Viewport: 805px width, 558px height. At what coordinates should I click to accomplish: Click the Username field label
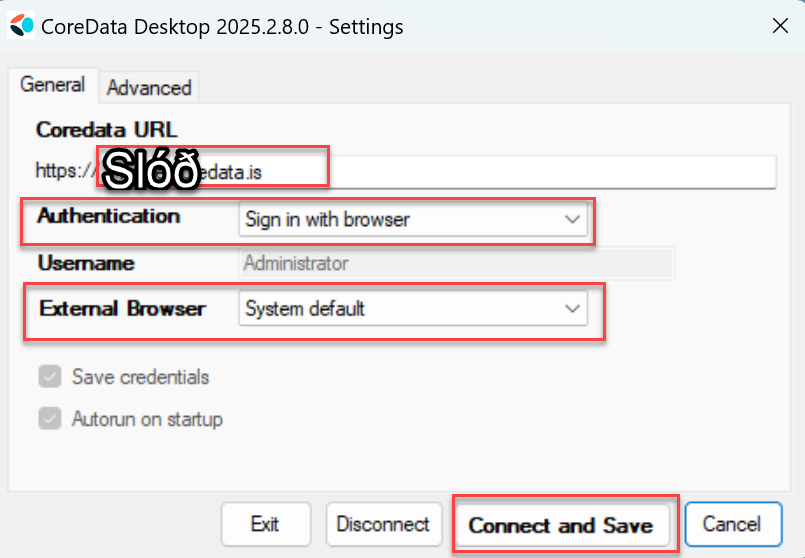85,264
